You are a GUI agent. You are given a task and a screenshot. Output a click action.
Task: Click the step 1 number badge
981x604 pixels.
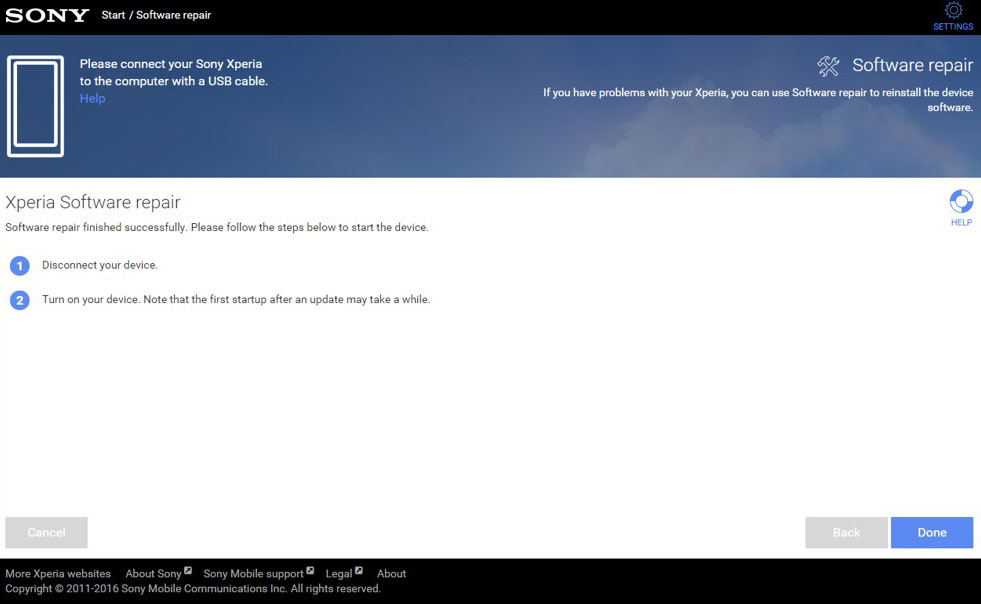(19, 265)
